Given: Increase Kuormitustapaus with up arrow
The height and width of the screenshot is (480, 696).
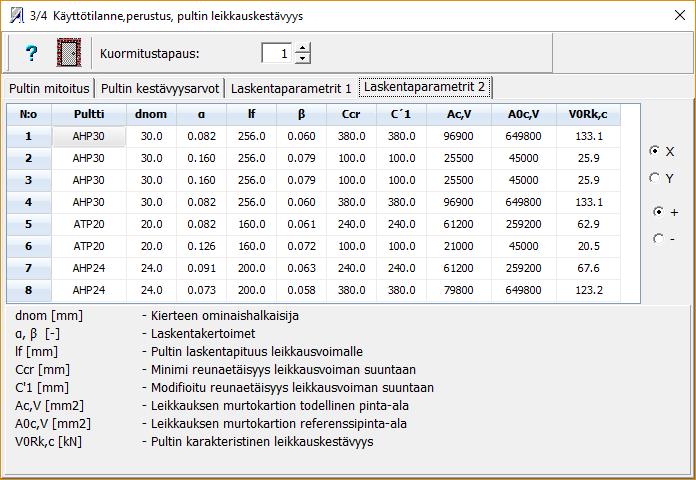Looking at the screenshot, I should 302,48.
